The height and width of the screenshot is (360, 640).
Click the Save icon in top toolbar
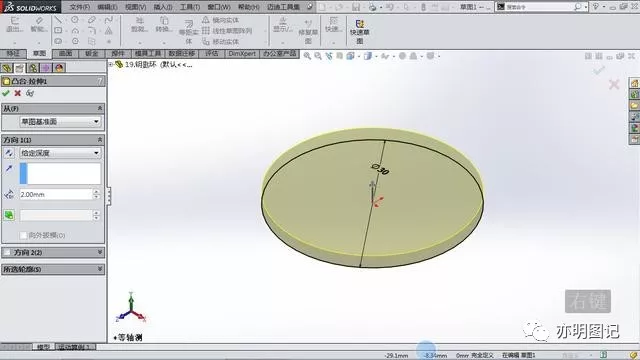[356, 7]
